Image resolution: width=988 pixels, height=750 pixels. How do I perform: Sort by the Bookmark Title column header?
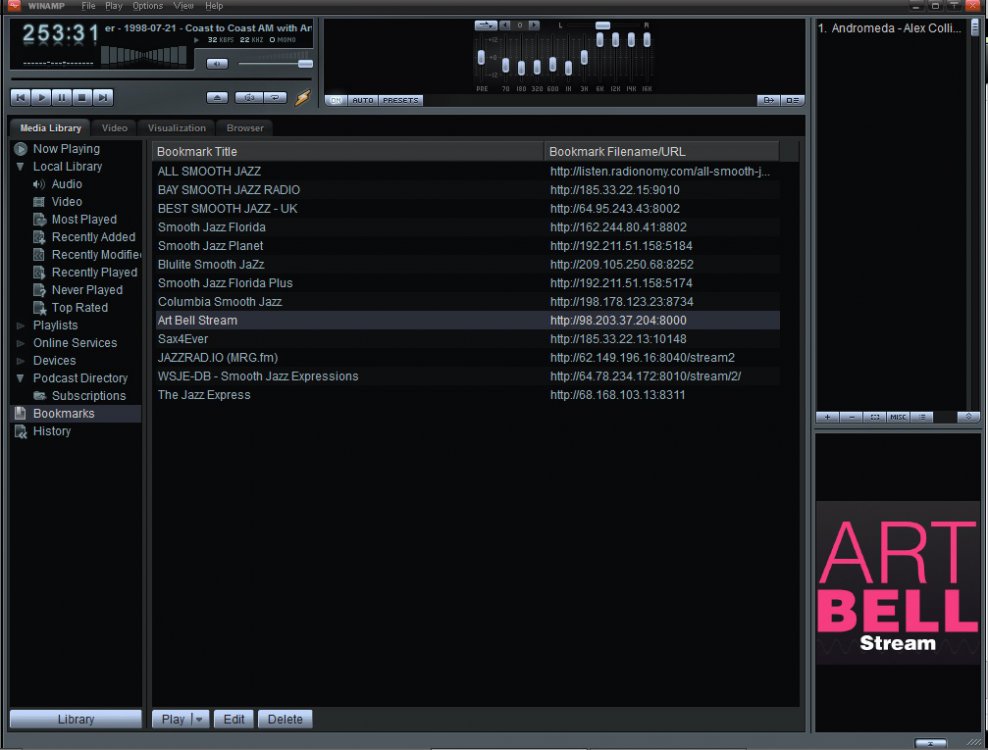pyautogui.click(x=348, y=151)
